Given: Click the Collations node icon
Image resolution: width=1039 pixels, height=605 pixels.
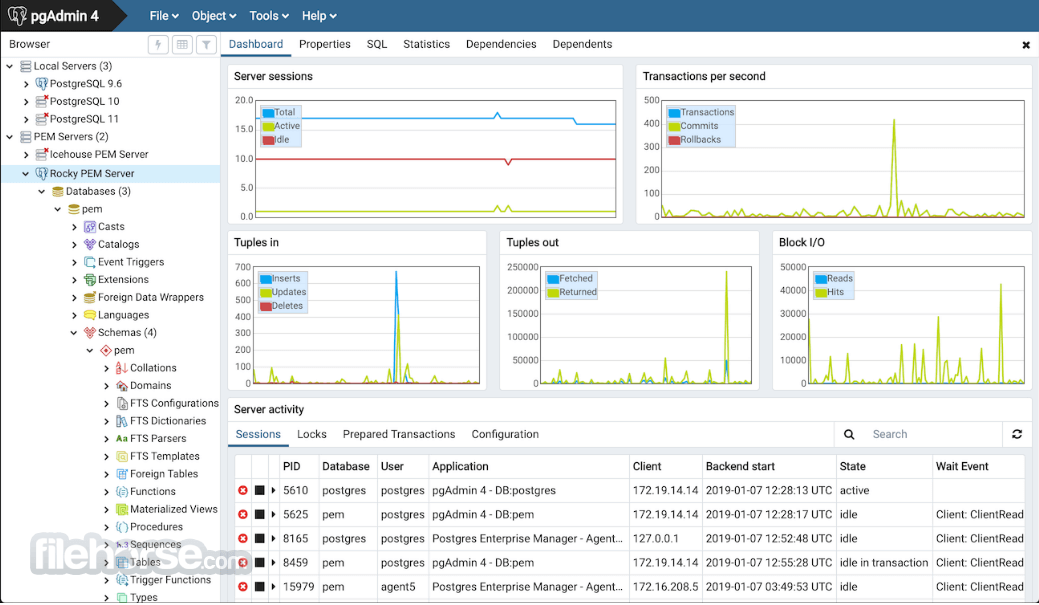Looking at the screenshot, I should pyautogui.click(x=121, y=368).
